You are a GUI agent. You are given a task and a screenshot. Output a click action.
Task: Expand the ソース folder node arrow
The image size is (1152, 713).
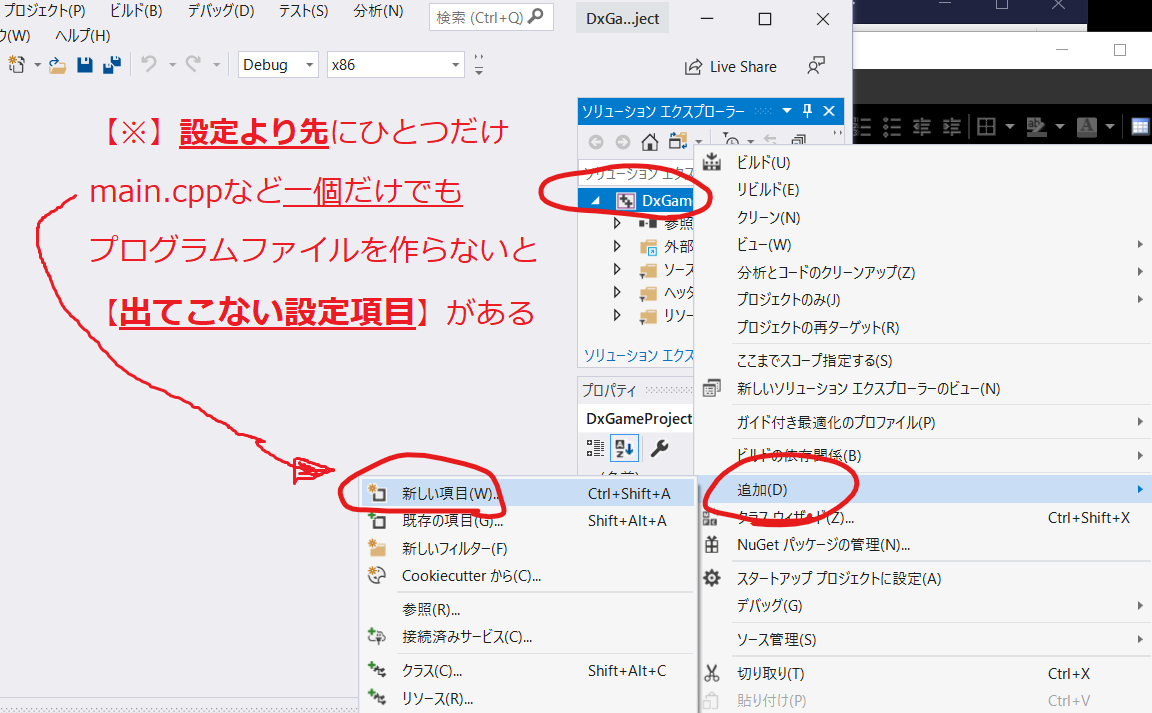point(617,269)
